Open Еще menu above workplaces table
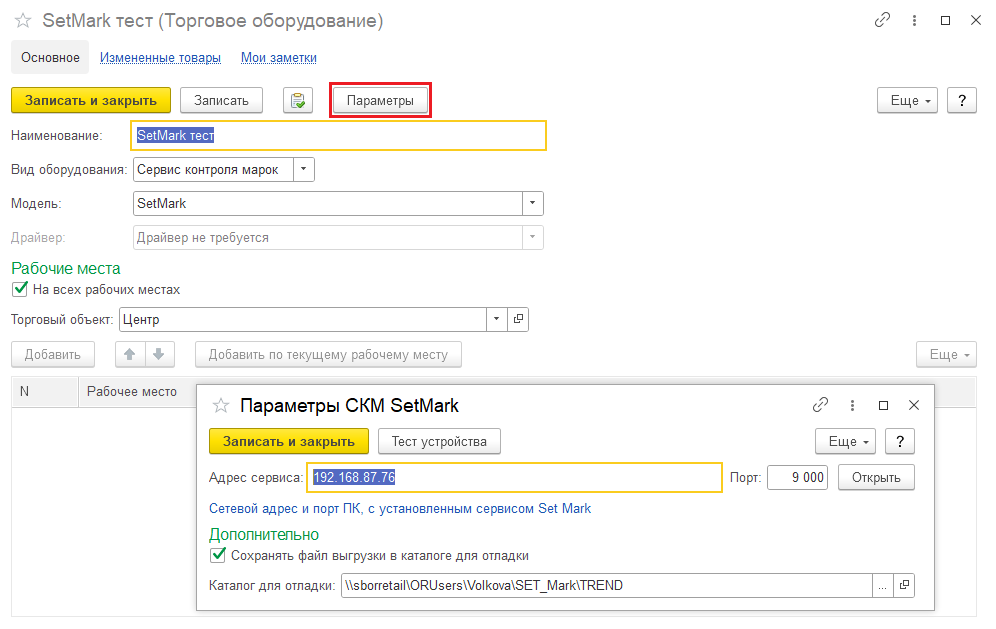This screenshot has width=996, height=629. [x=946, y=354]
